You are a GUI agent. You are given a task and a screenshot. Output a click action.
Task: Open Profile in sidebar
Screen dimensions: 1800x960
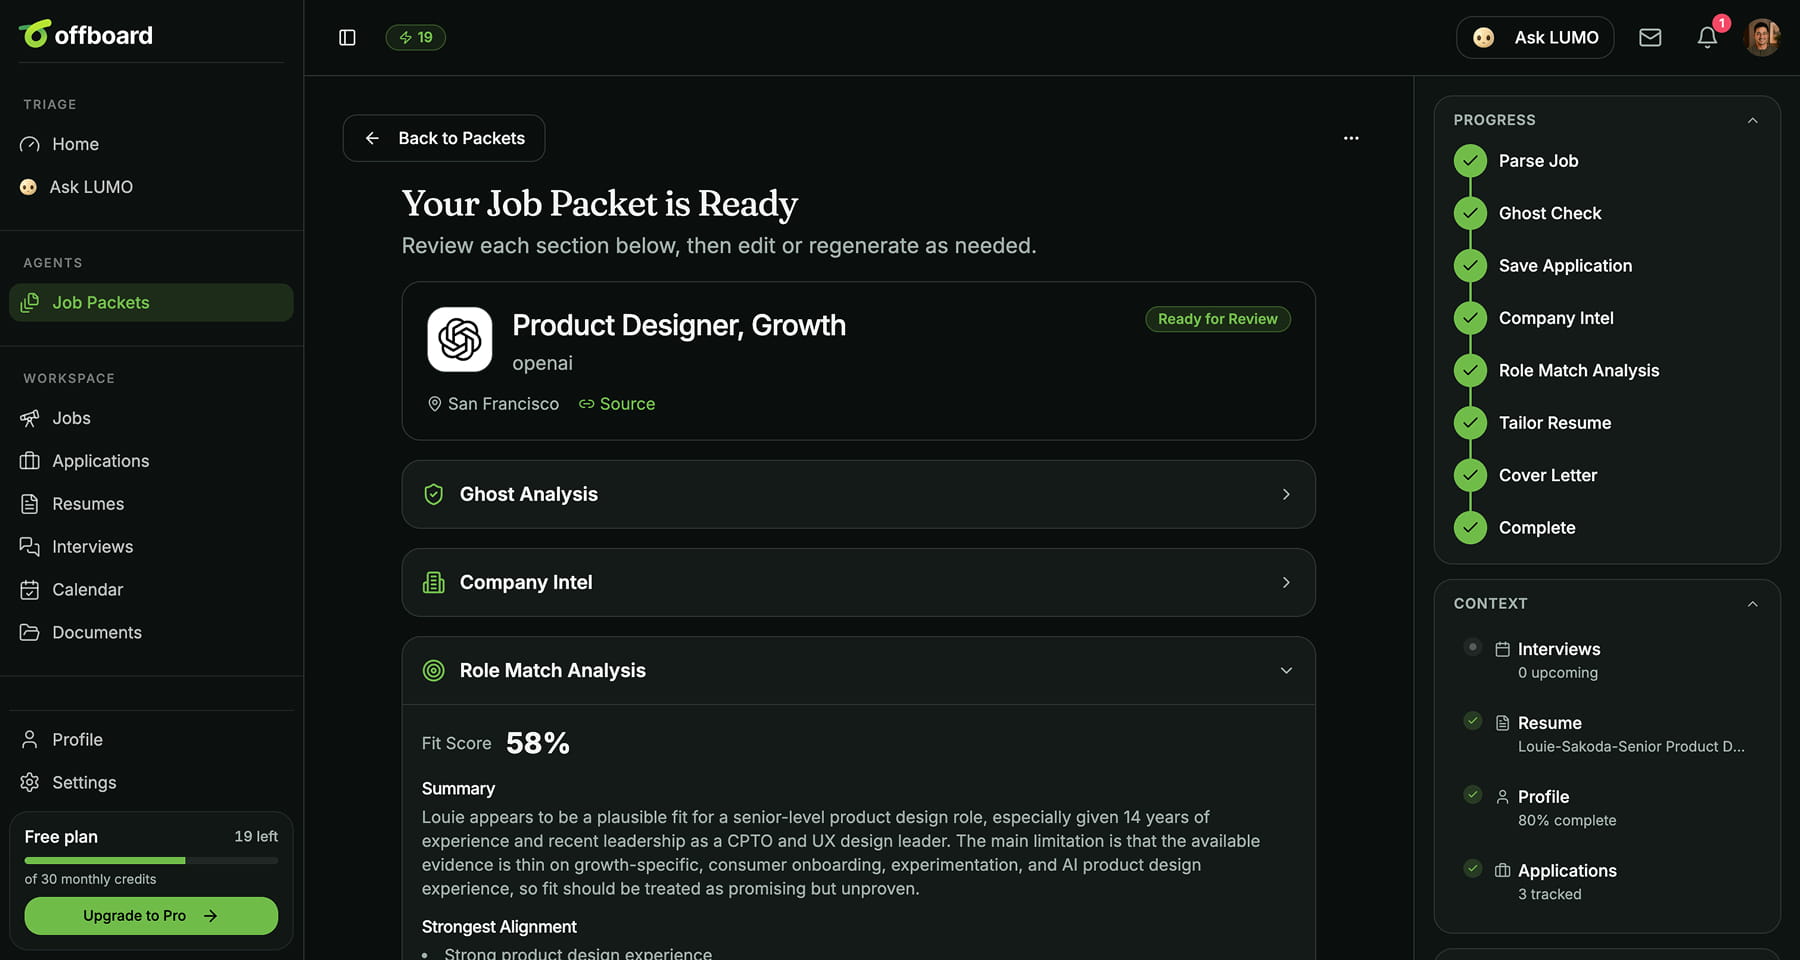coord(151,740)
